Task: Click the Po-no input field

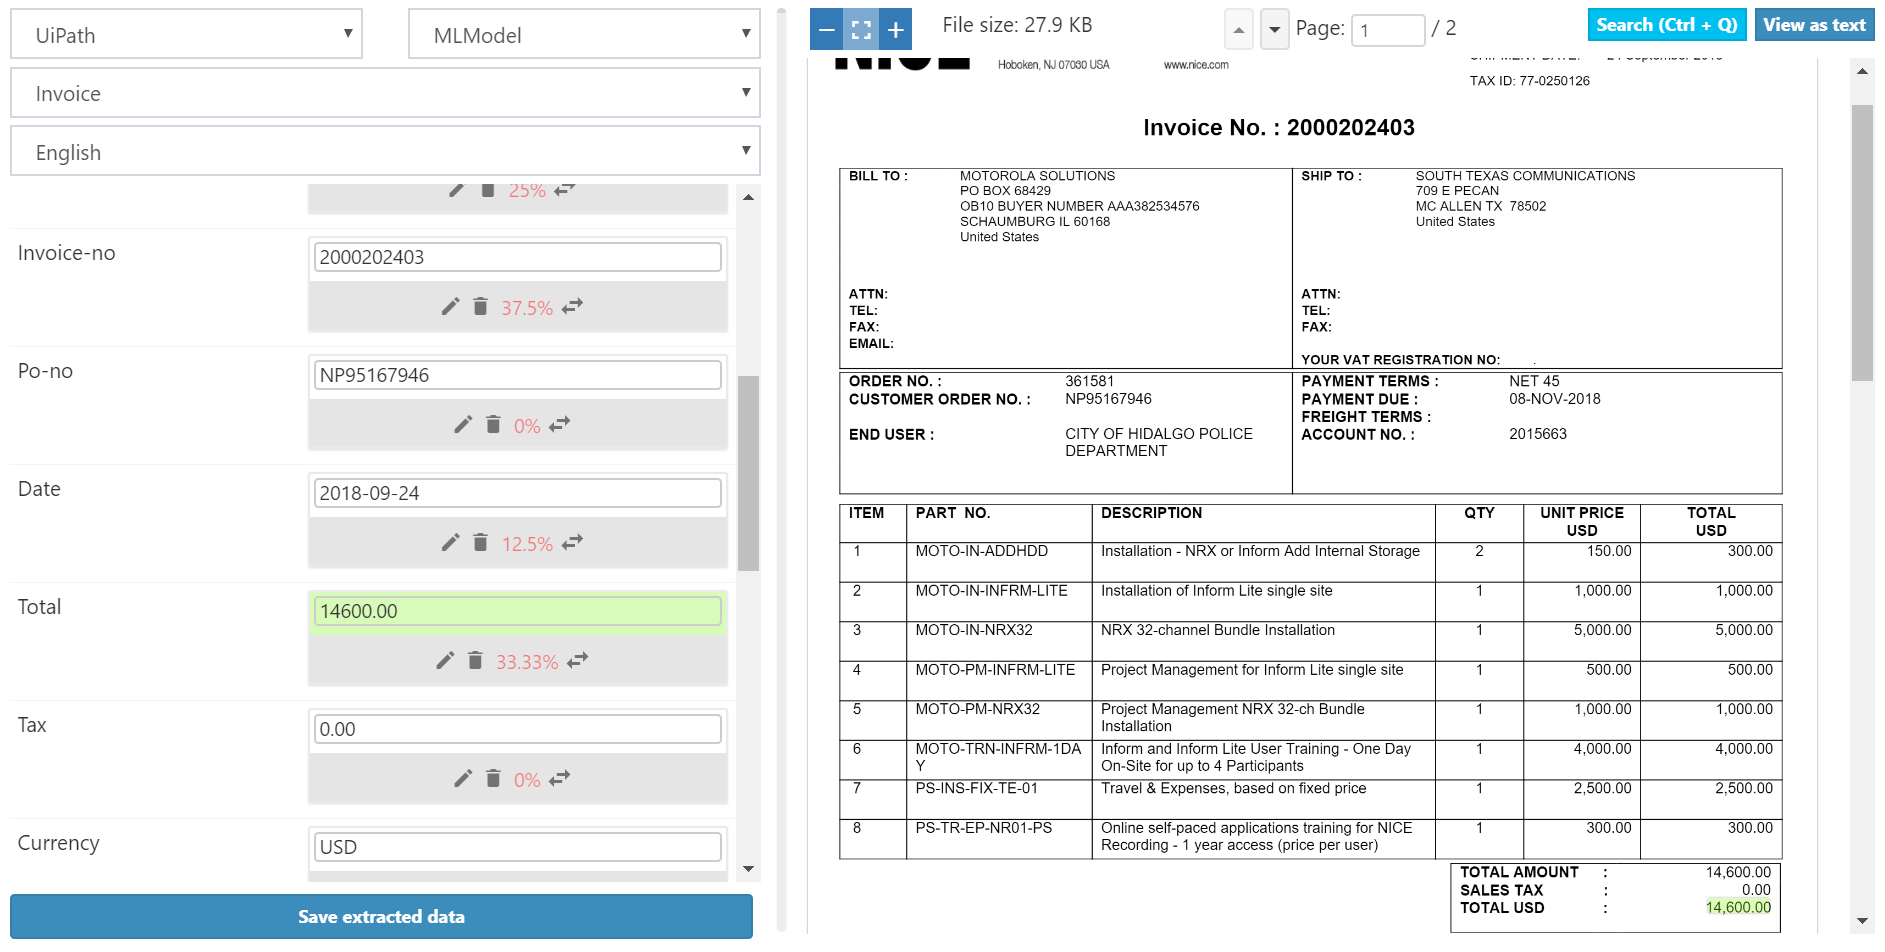Action: pos(518,375)
